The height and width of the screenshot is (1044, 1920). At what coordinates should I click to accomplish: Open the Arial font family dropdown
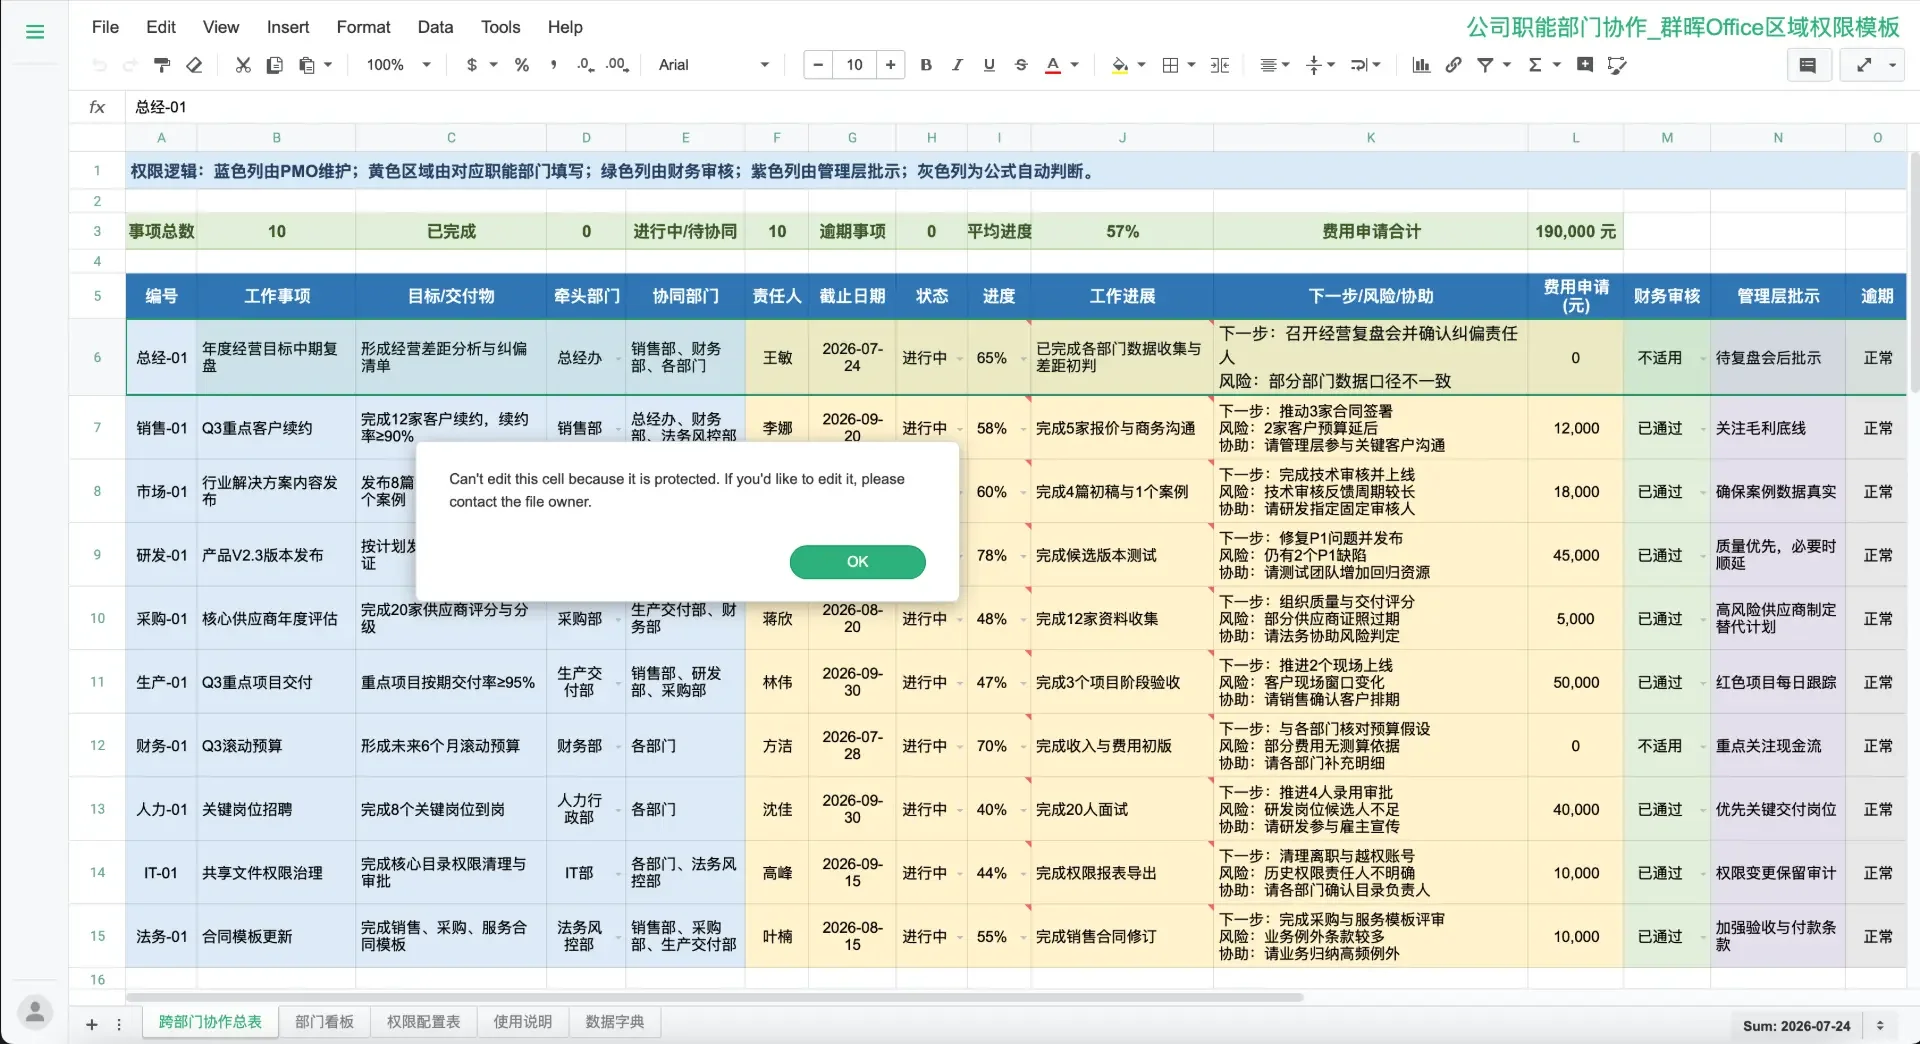coord(714,65)
